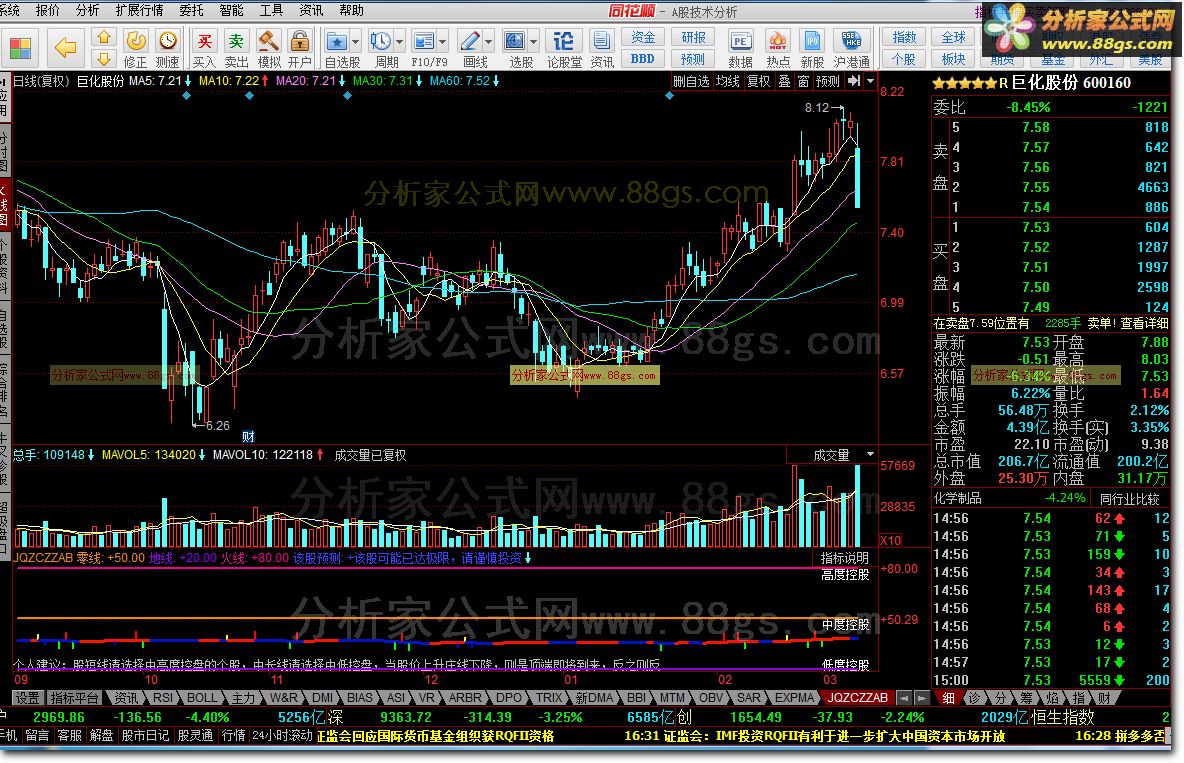Expand the 选股 dropdown arrow
Viewport: 1184px width, 763px height.
tap(534, 42)
